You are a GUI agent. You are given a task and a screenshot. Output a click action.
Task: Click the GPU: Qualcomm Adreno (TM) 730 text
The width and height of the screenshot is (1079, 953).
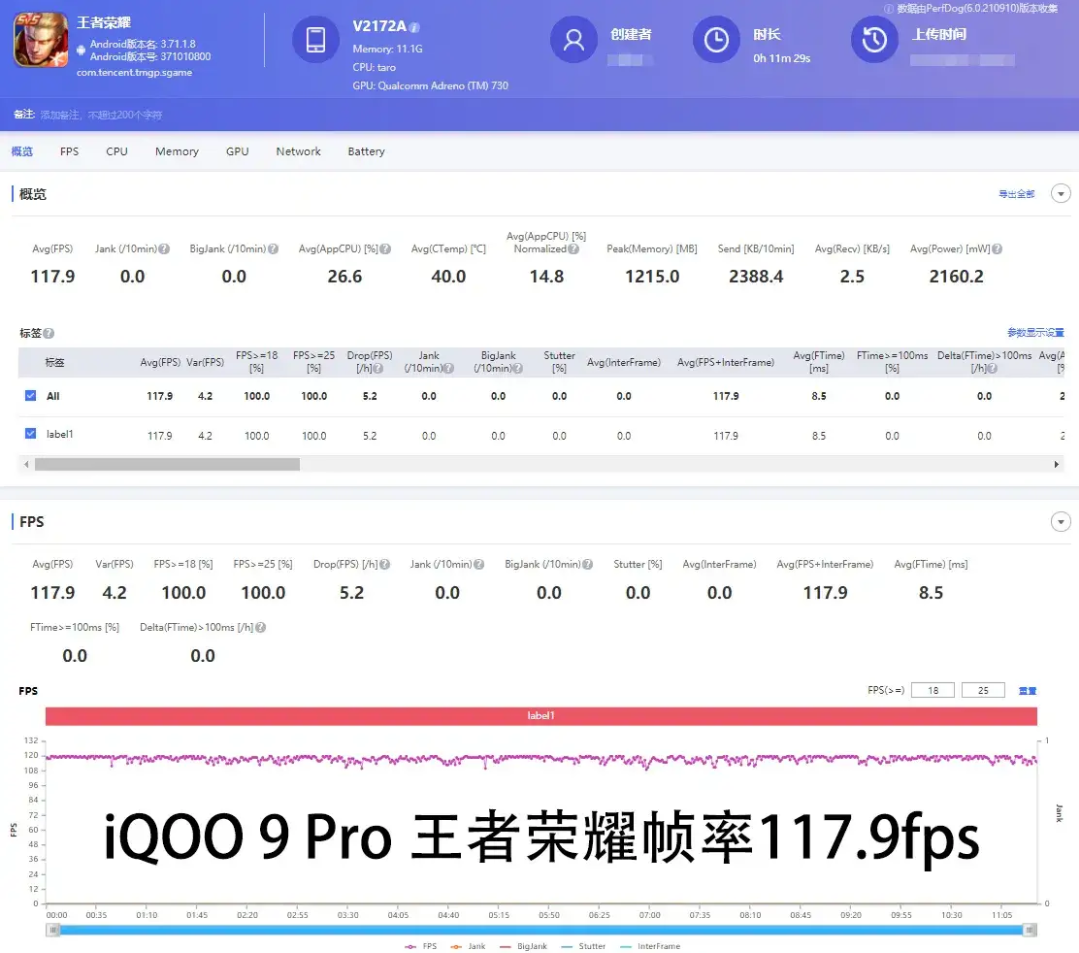coord(430,86)
